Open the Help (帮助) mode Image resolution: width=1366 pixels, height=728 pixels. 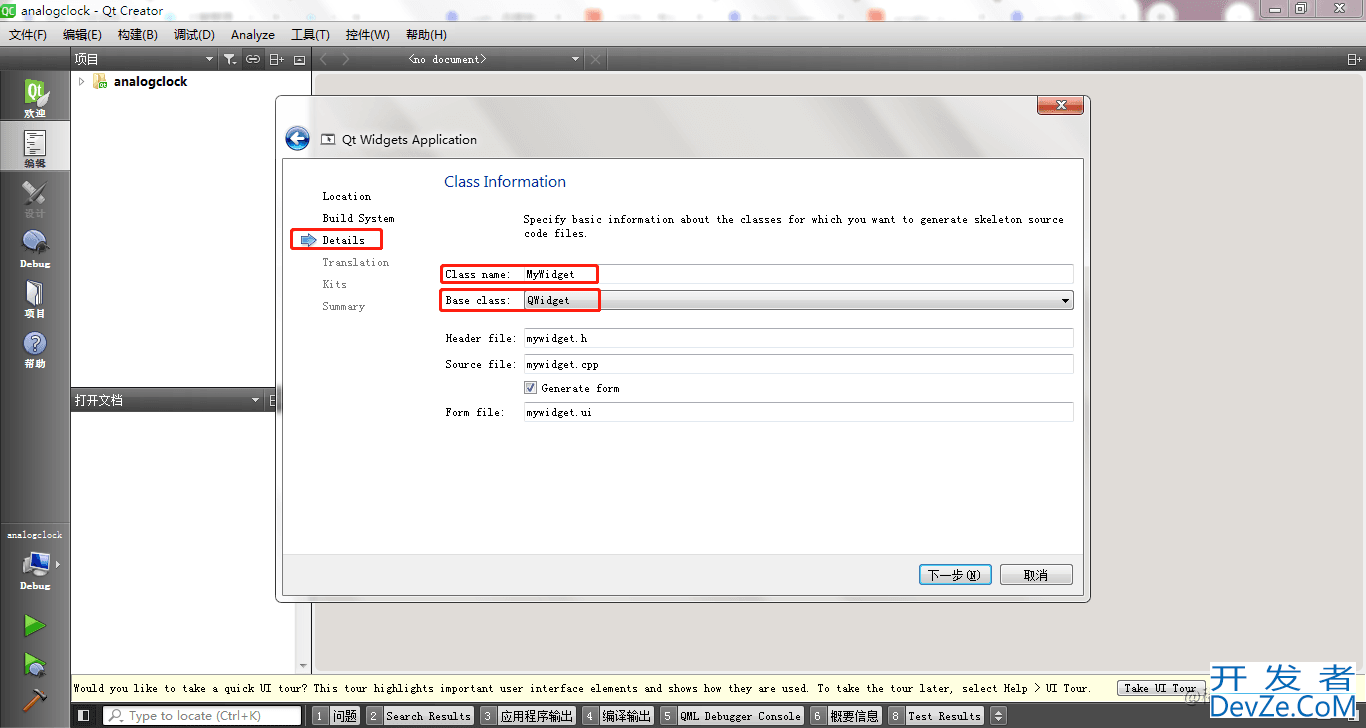tap(35, 348)
